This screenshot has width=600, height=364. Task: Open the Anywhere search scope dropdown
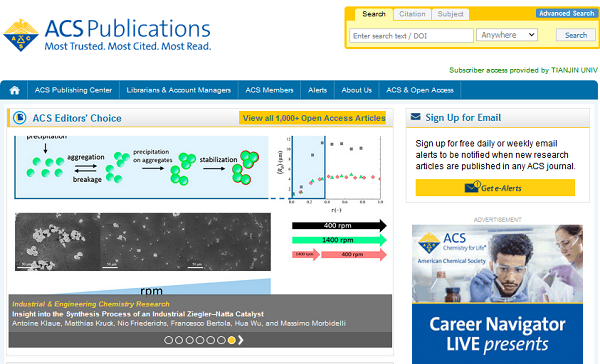tap(507, 35)
